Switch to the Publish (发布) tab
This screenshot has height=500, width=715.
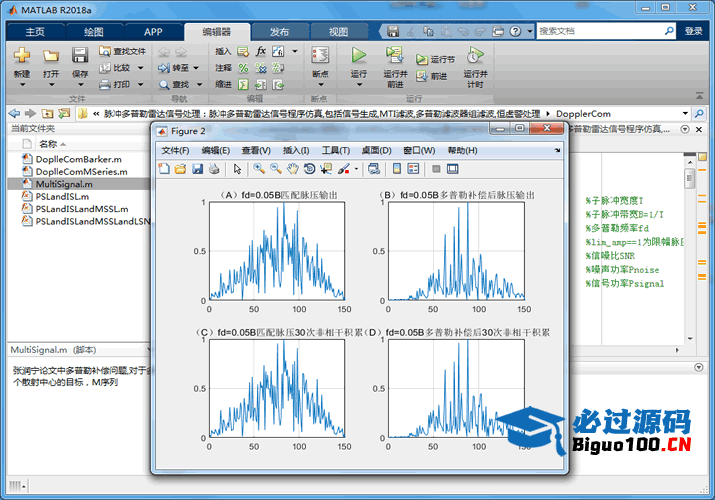click(x=280, y=32)
